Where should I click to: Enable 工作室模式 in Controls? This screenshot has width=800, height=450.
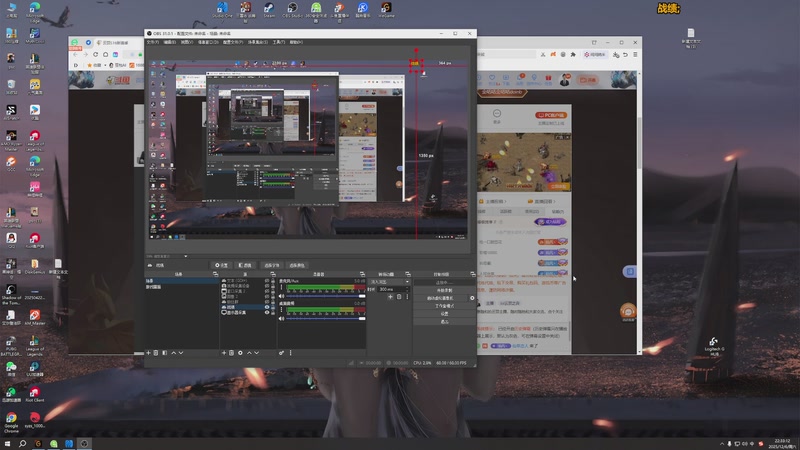coord(444,306)
